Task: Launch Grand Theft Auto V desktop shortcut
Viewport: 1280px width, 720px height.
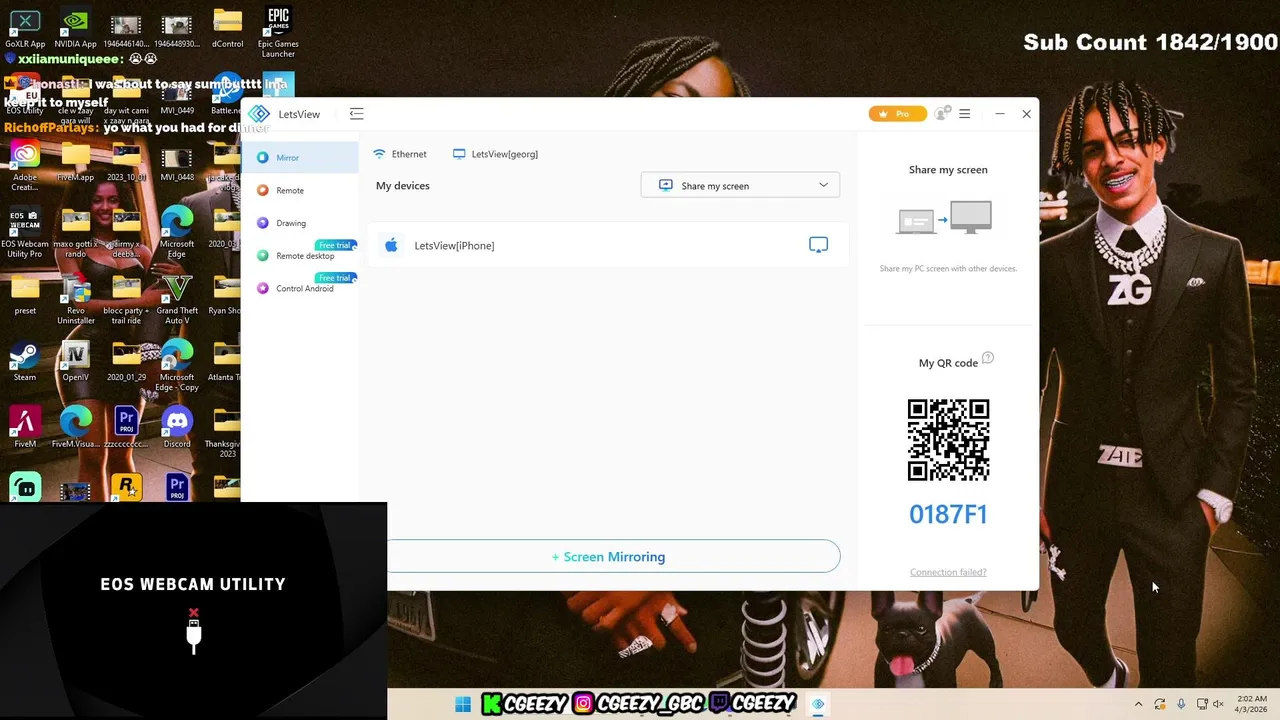Action: [177, 300]
